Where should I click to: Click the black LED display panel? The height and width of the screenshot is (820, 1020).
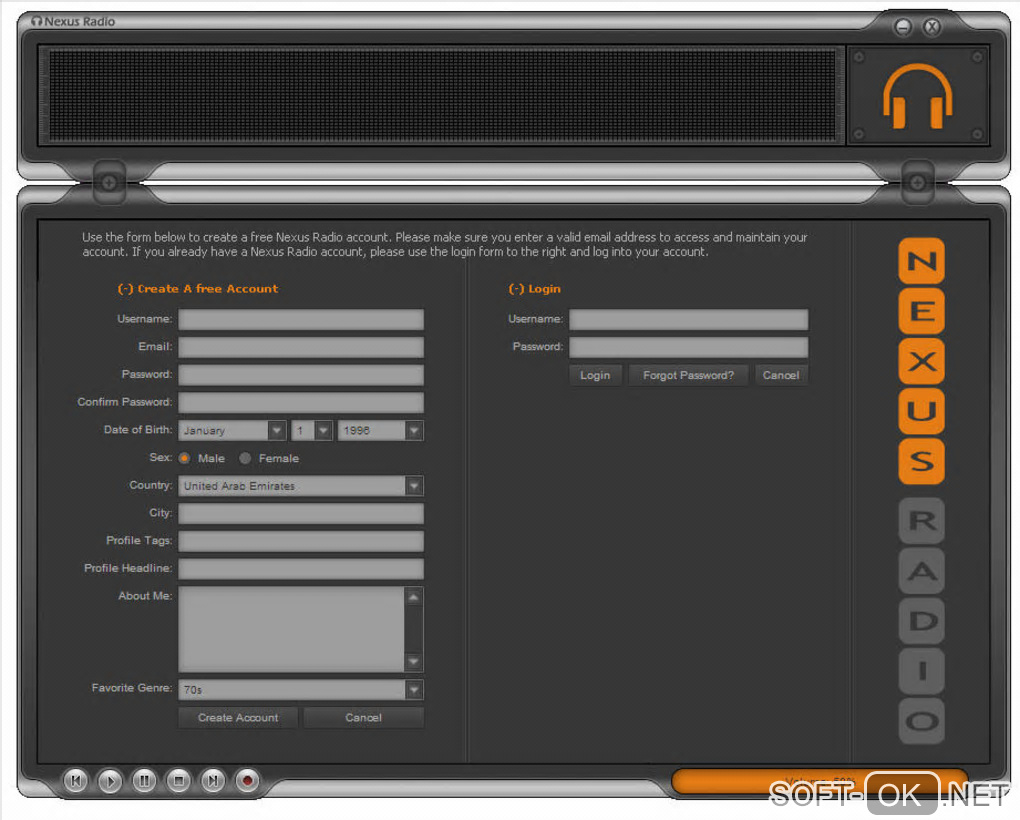coord(442,96)
